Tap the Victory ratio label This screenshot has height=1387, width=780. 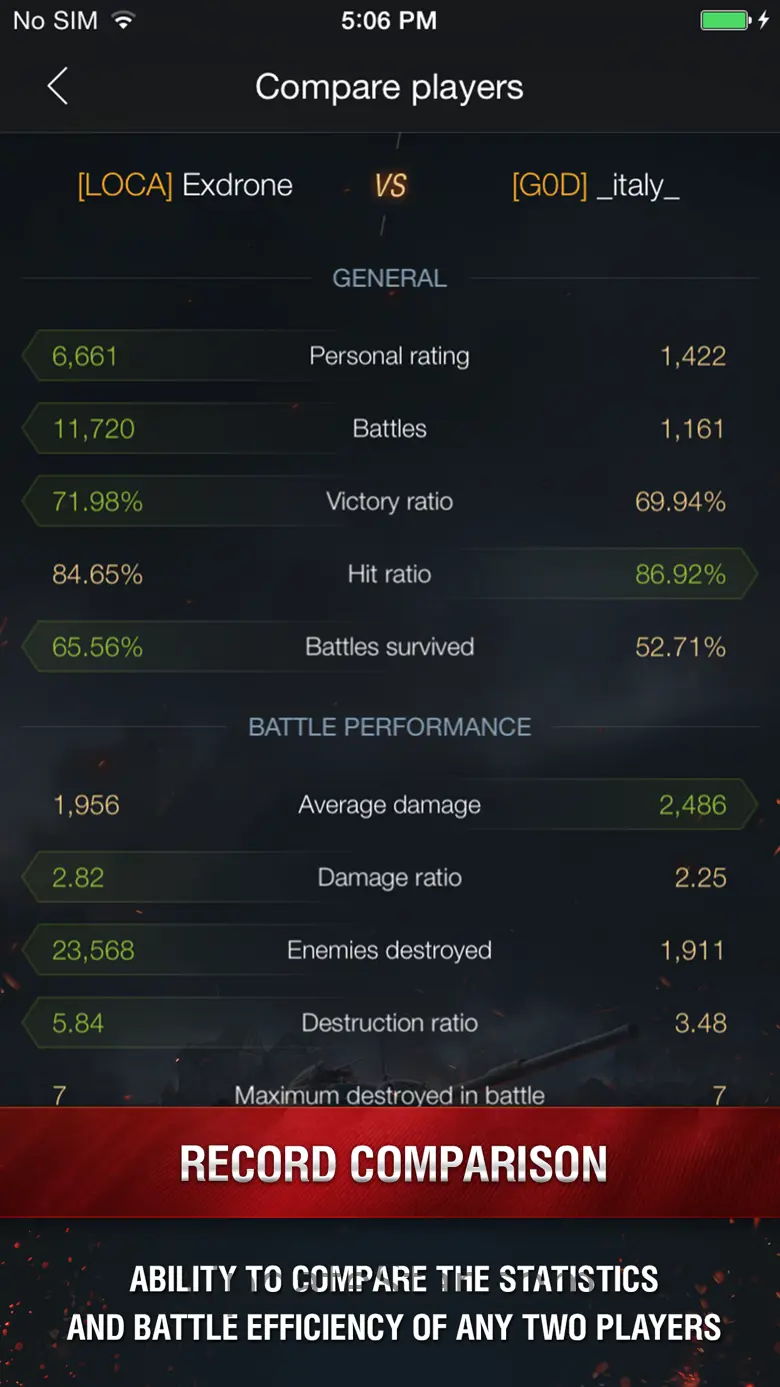pyautogui.click(x=389, y=501)
